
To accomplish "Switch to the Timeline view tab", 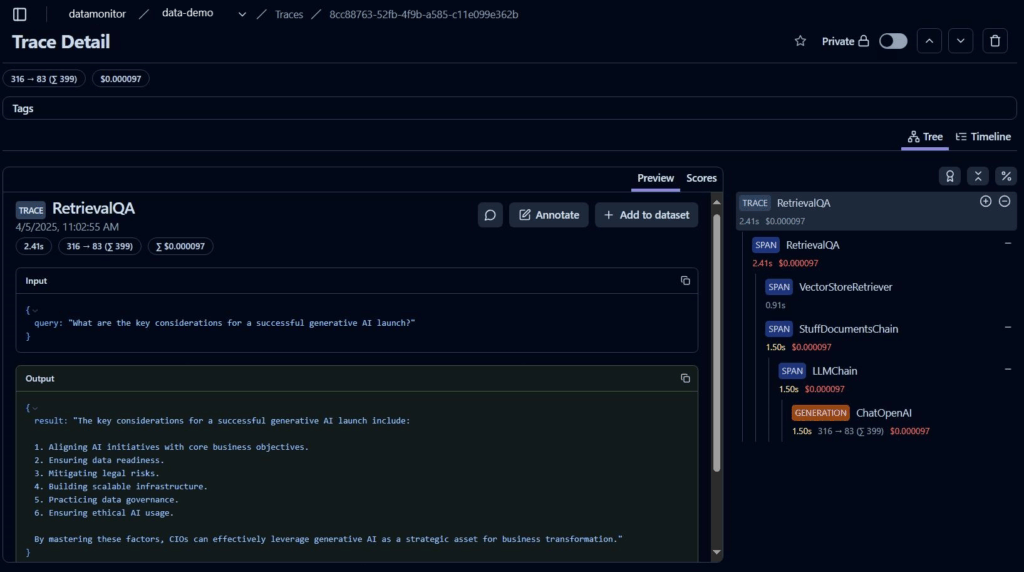I will pyautogui.click(x=983, y=136).
